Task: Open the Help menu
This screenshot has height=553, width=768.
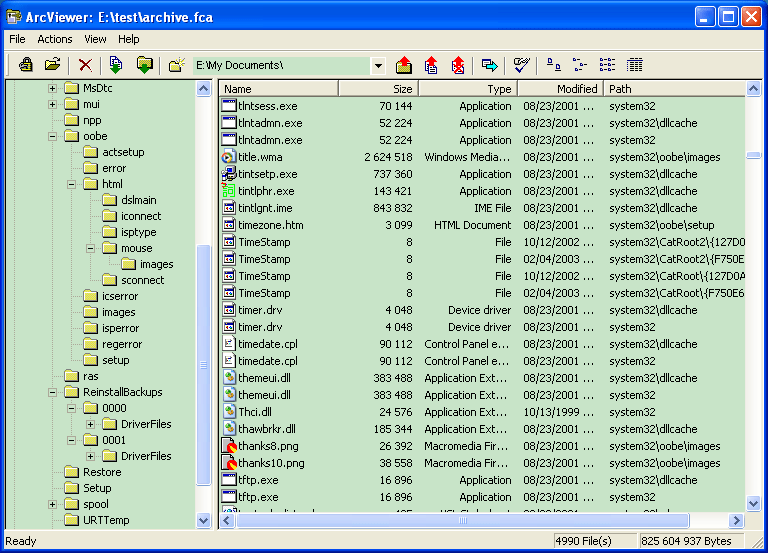Action: pos(128,39)
